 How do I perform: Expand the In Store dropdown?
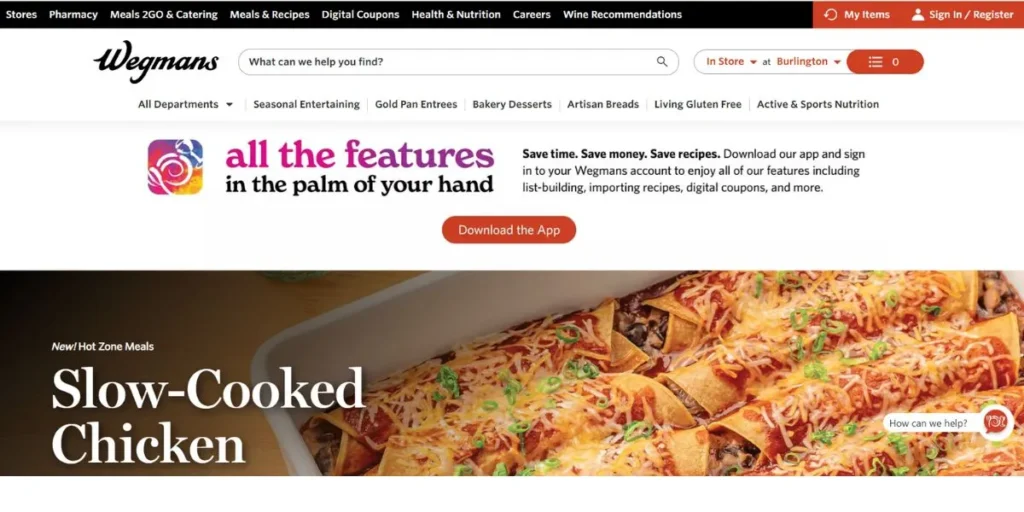pos(731,61)
